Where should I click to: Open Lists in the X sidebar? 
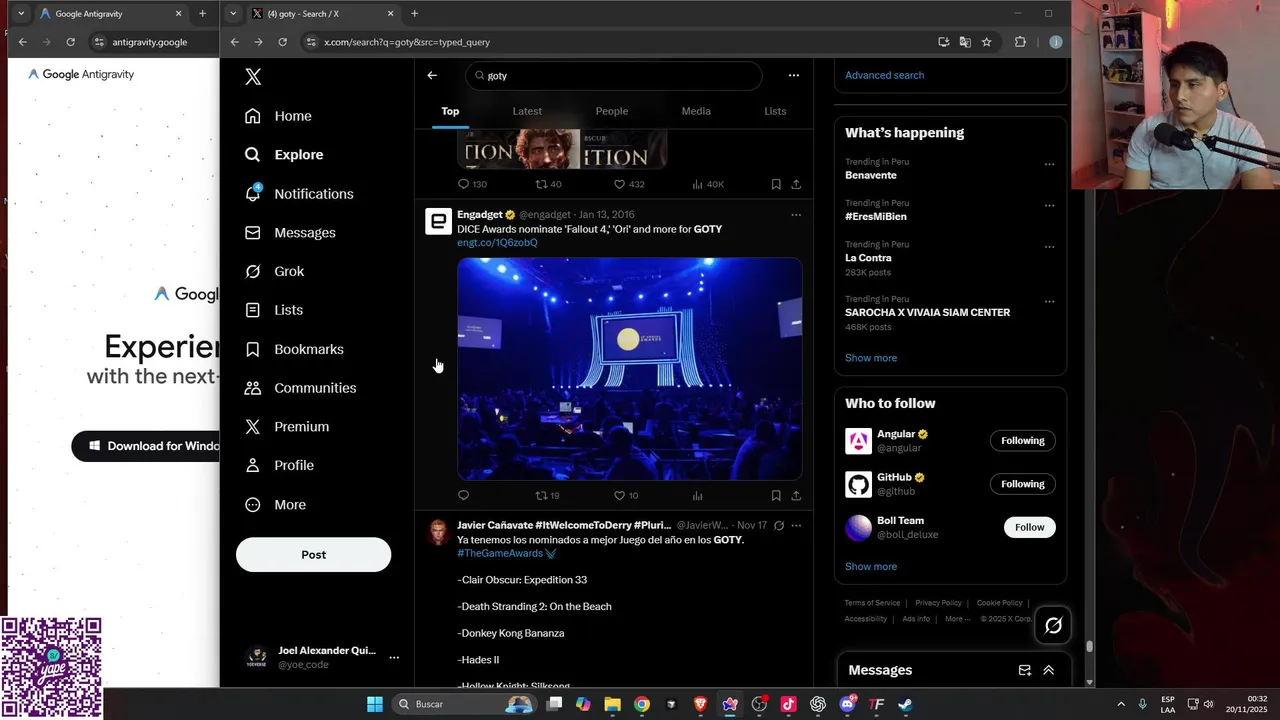(275, 310)
